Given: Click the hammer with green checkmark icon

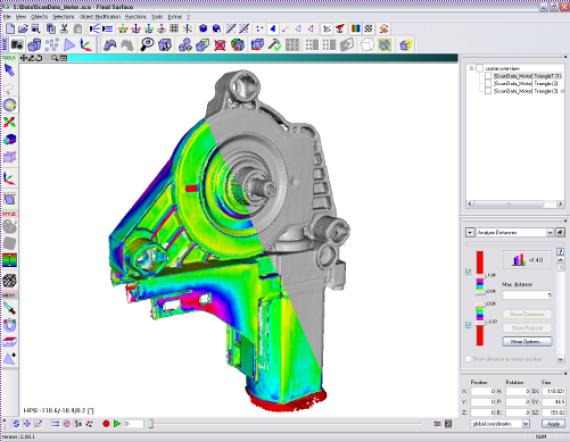Looking at the screenshot, I should (275, 45).
